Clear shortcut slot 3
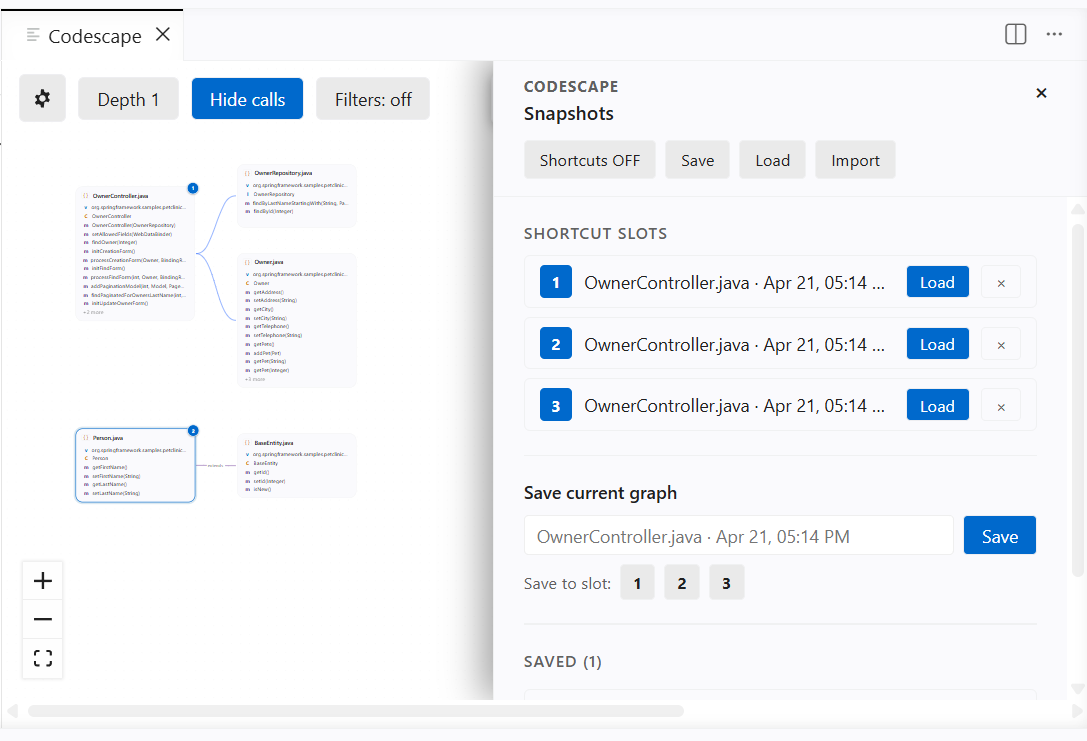1087x741 pixels. (x=1001, y=406)
